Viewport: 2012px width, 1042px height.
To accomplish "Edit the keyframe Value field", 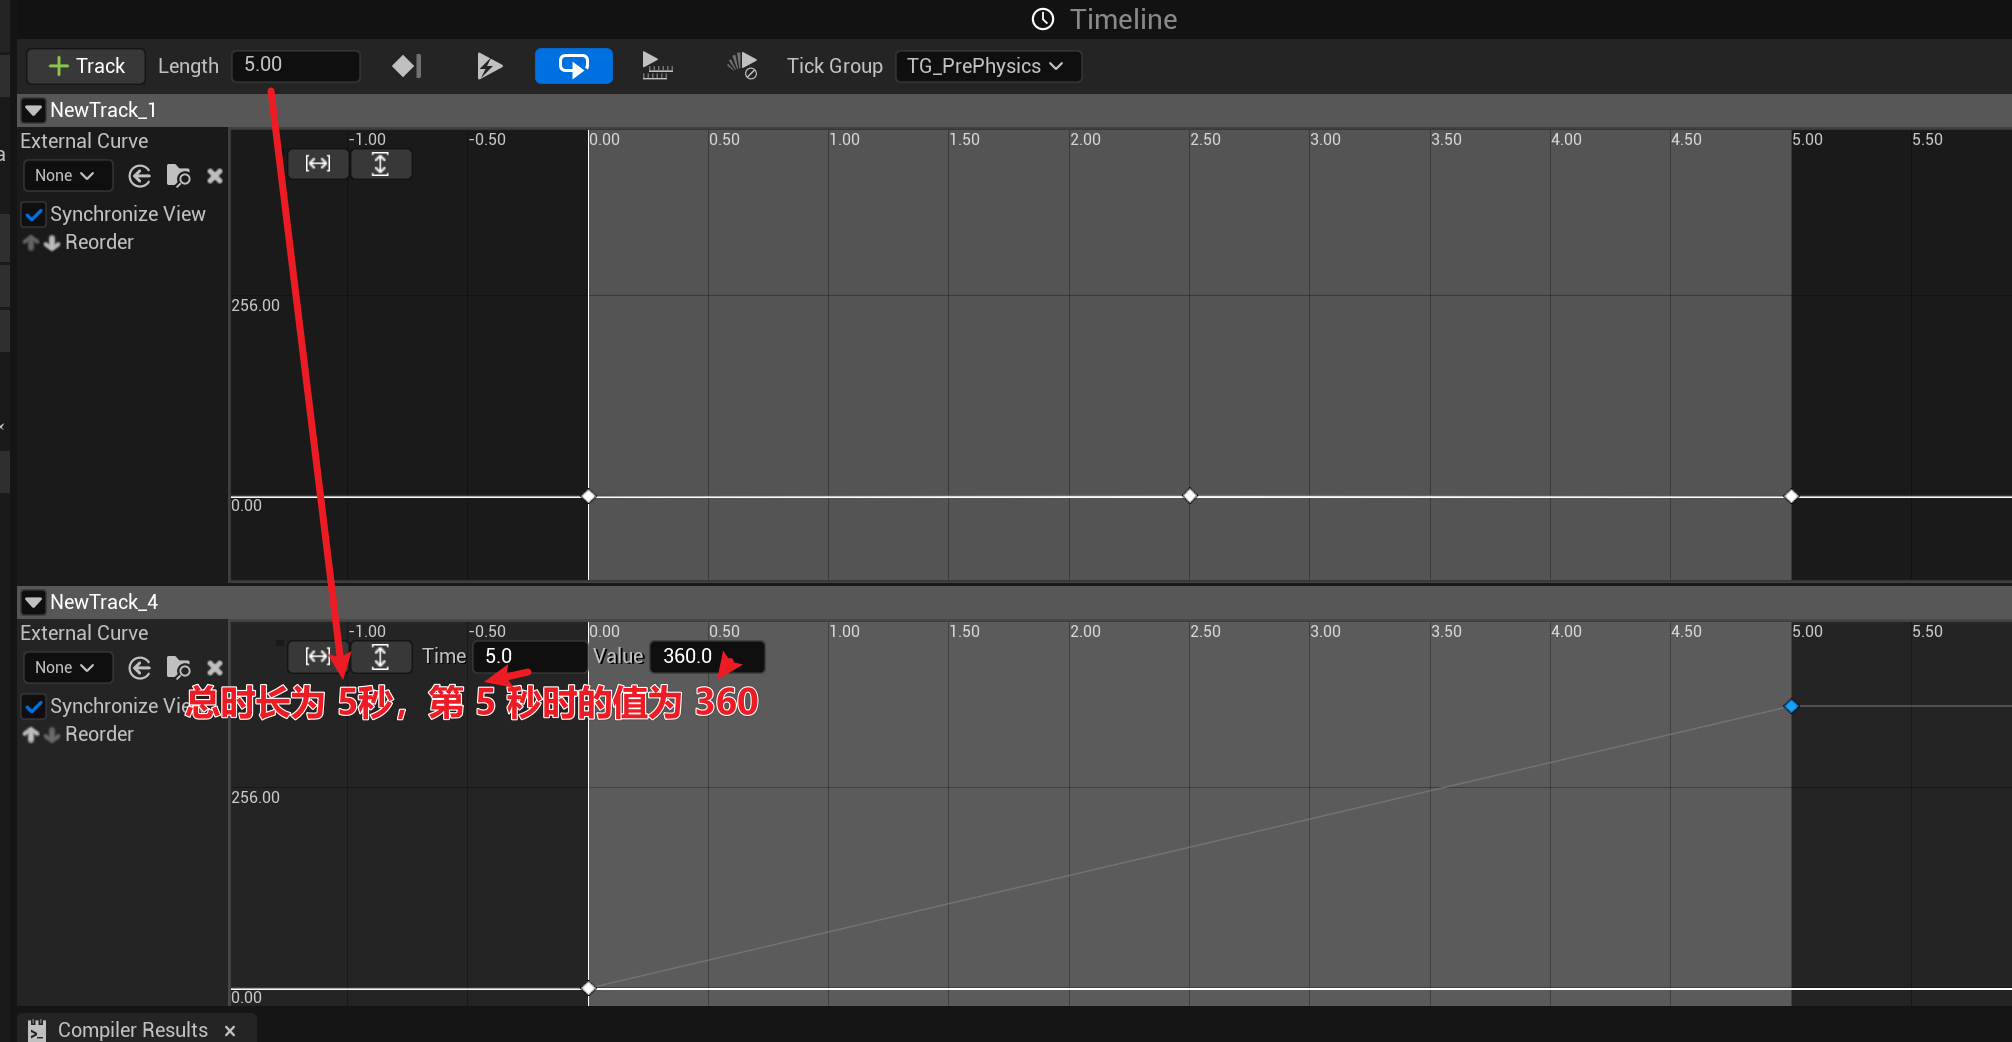I will point(707,656).
